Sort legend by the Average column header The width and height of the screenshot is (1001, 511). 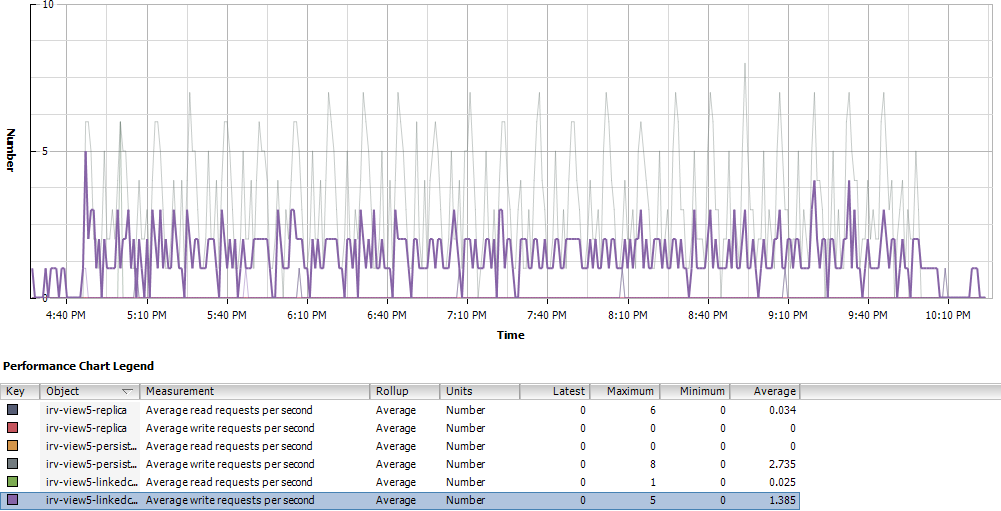coord(765,391)
